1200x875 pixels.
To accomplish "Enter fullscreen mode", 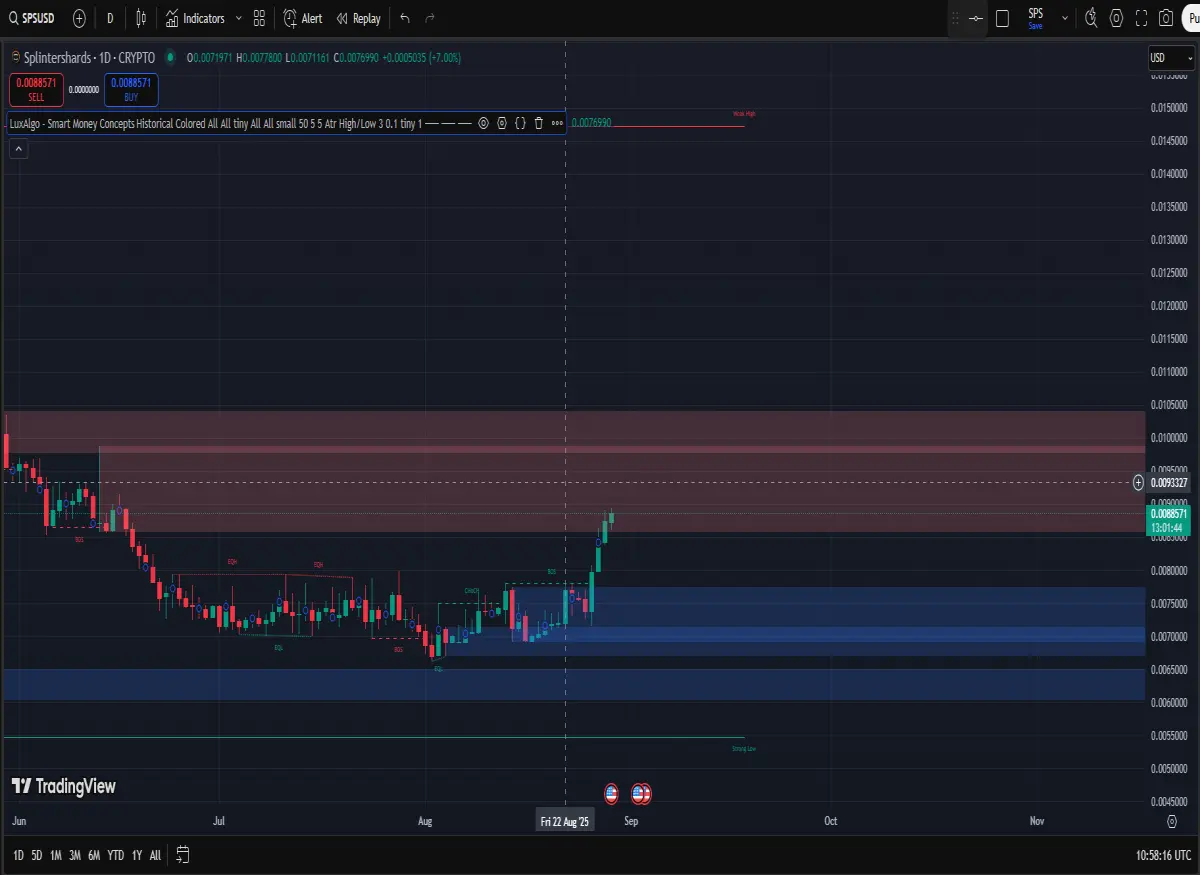I will [1141, 18].
